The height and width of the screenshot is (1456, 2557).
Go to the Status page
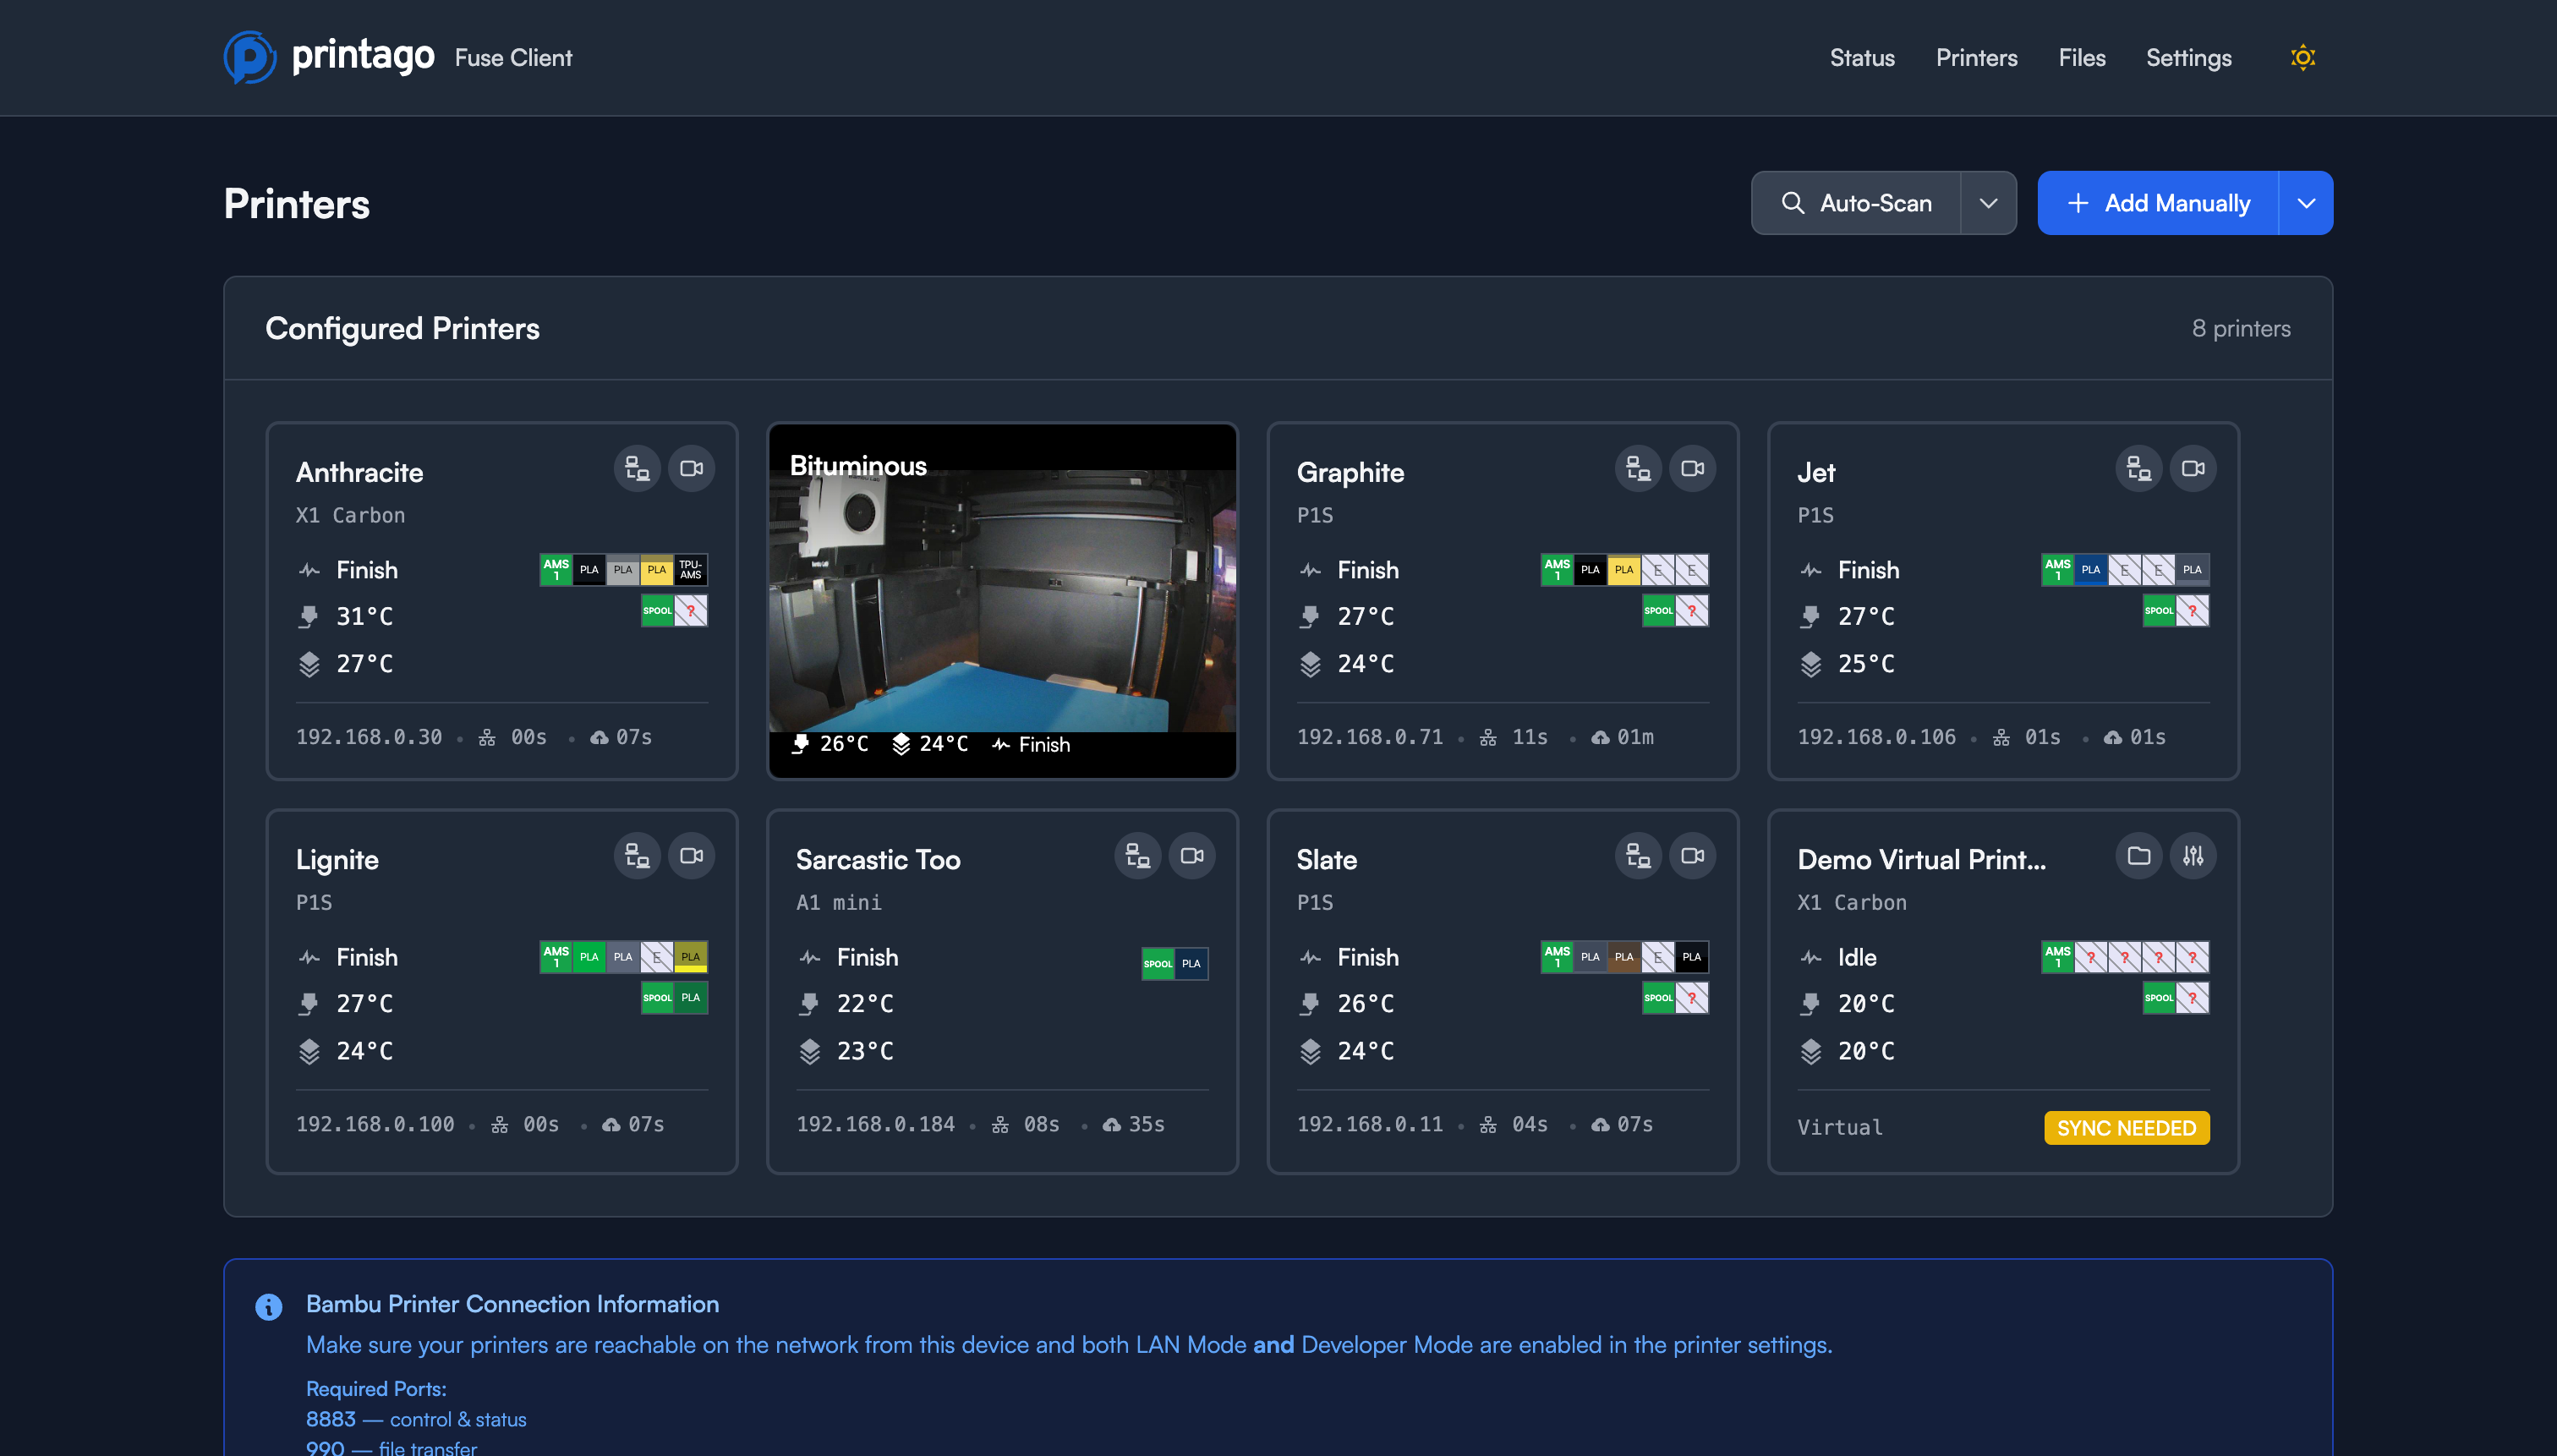pyautogui.click(x=1861, y=58)
